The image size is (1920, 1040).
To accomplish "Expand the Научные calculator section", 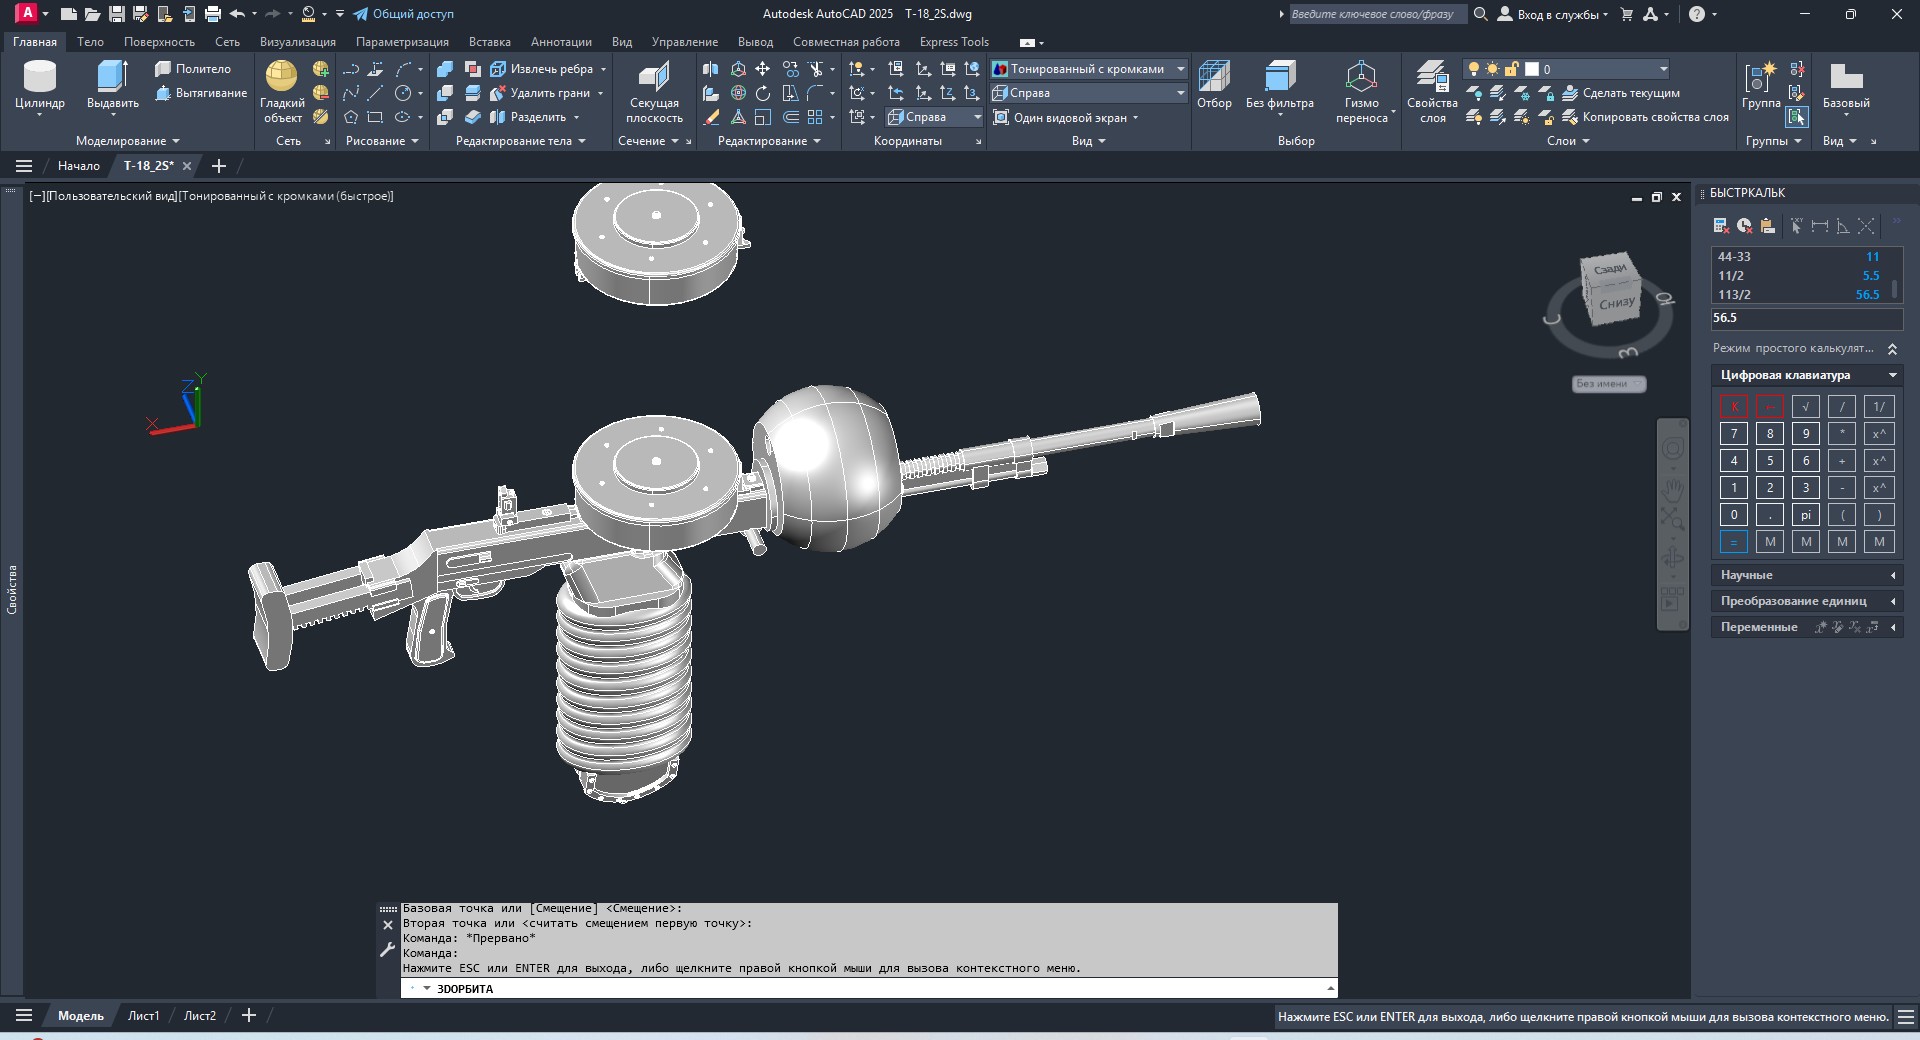I will click(1806, 575).
